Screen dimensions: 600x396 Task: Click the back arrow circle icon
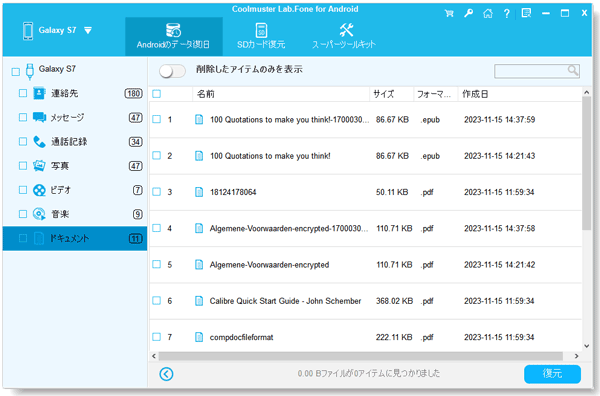pos(166,374)
